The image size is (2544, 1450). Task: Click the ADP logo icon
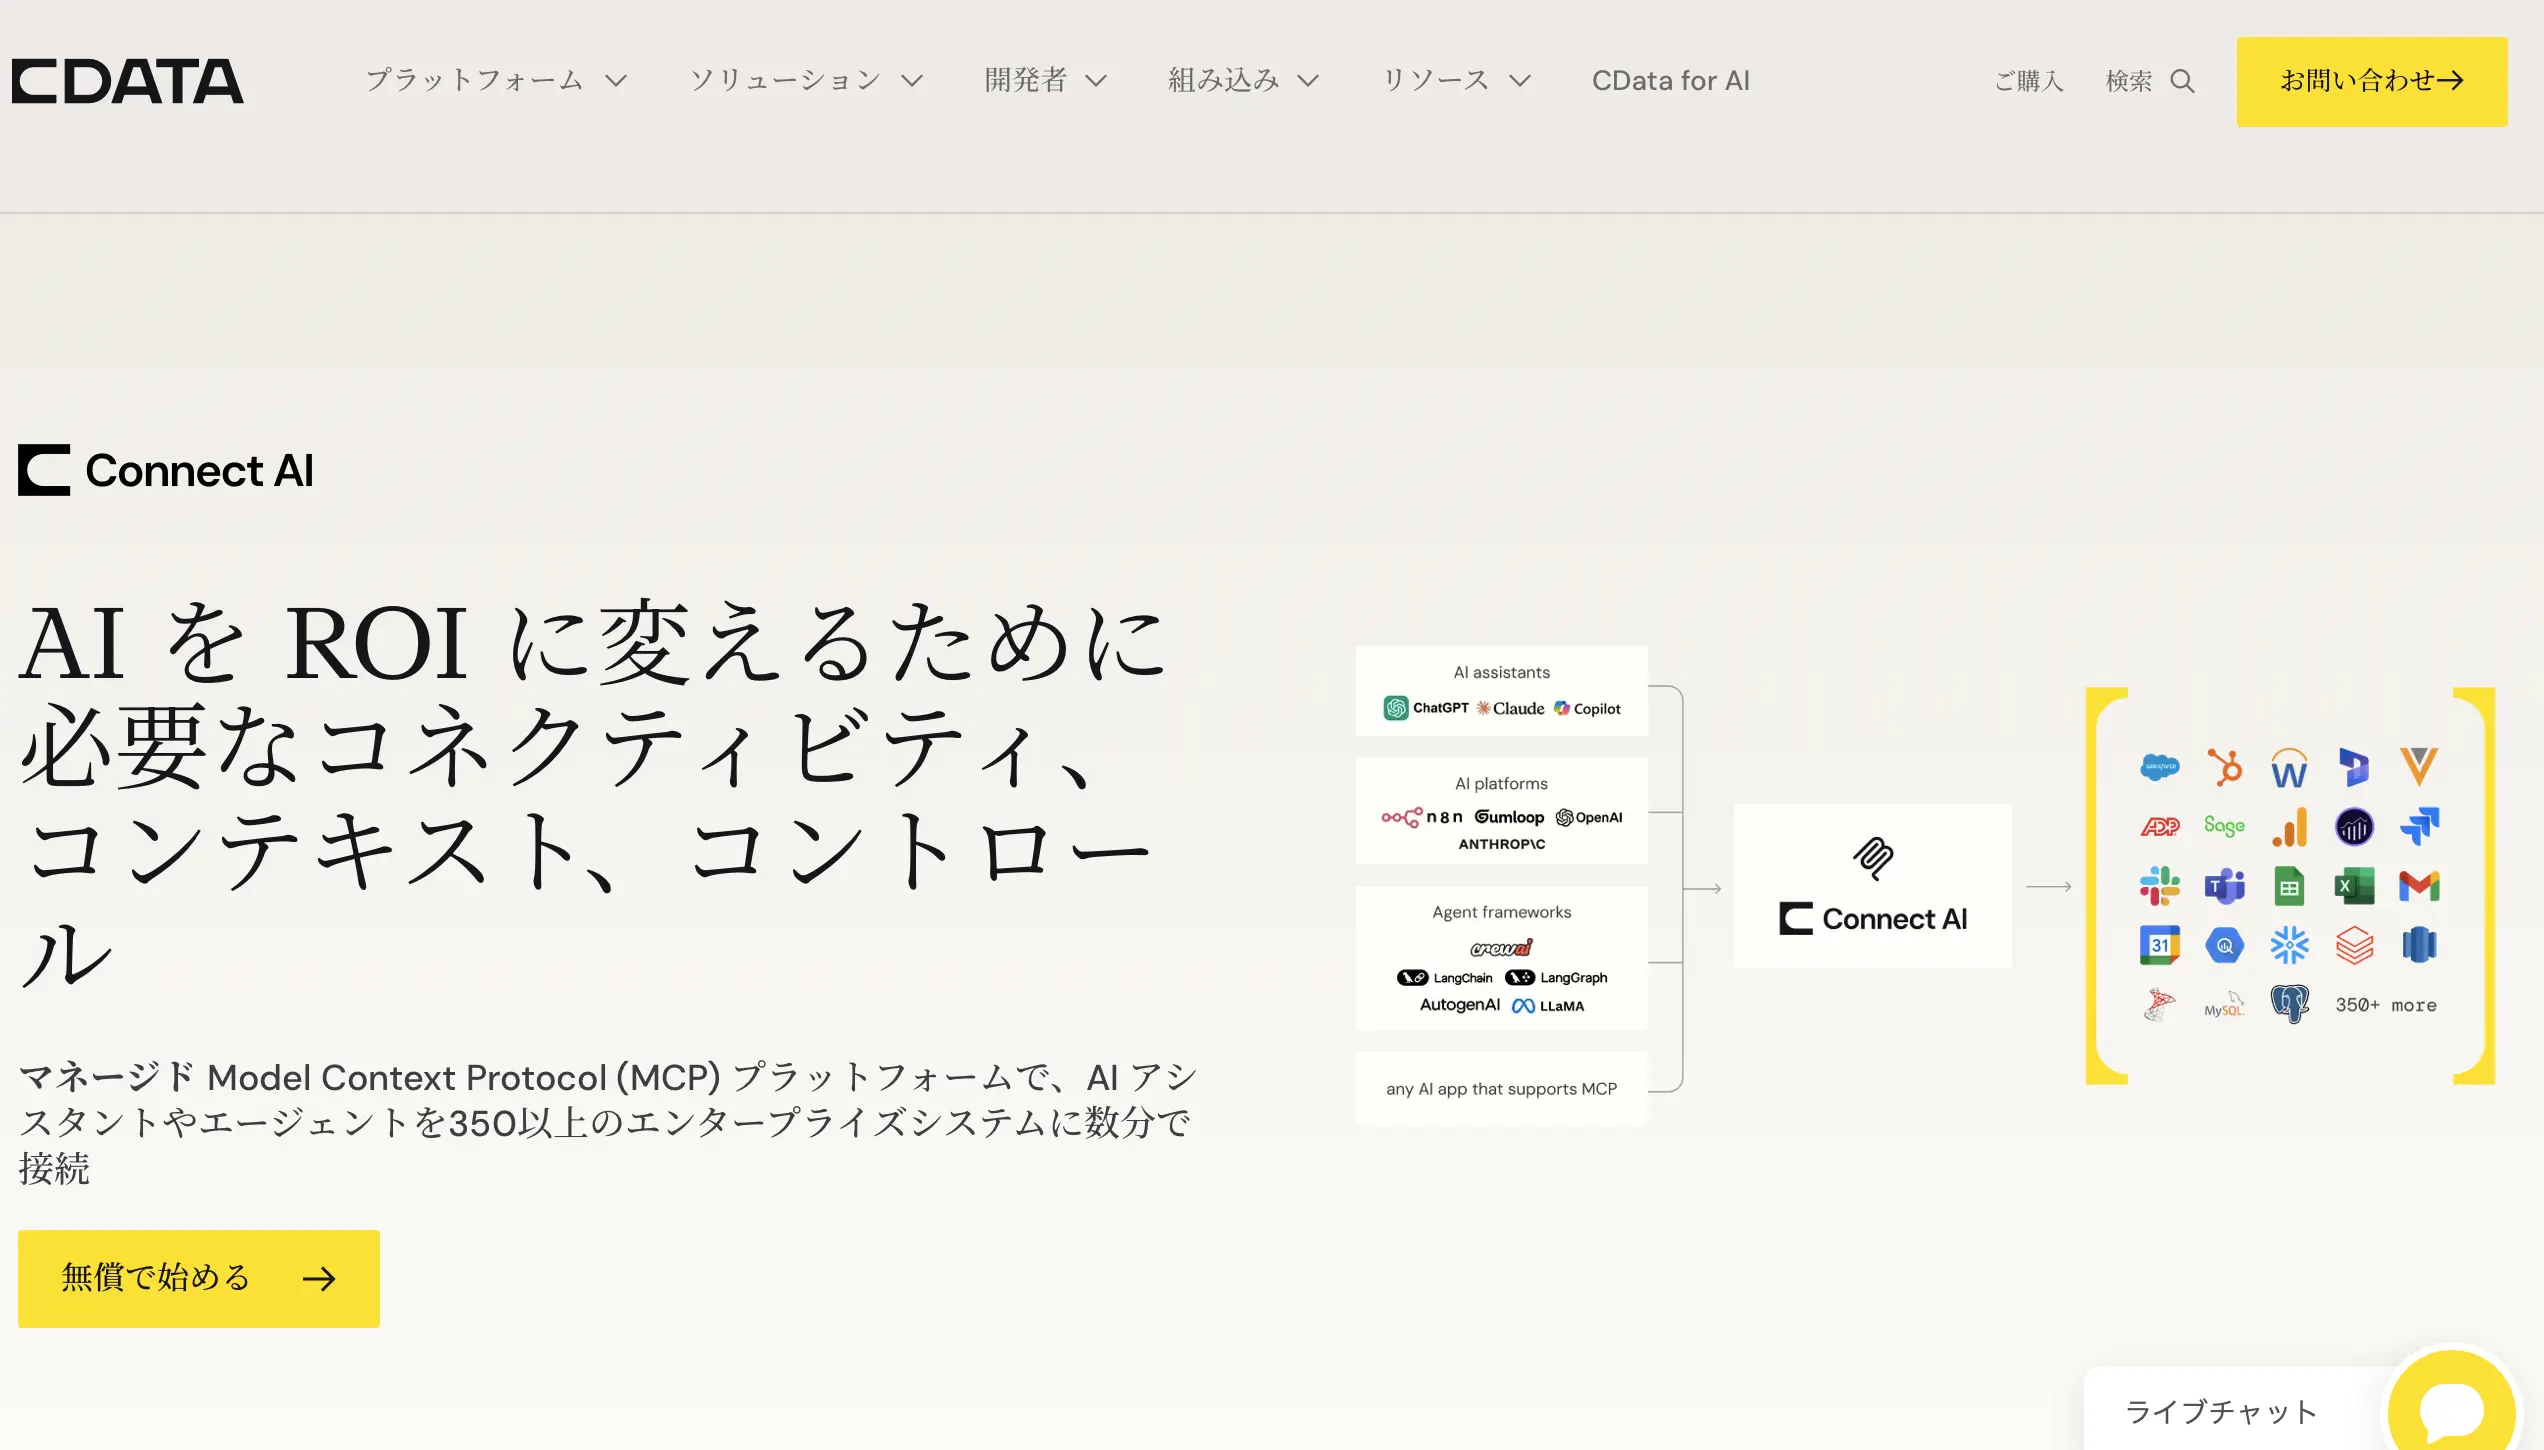[2159, 827]
